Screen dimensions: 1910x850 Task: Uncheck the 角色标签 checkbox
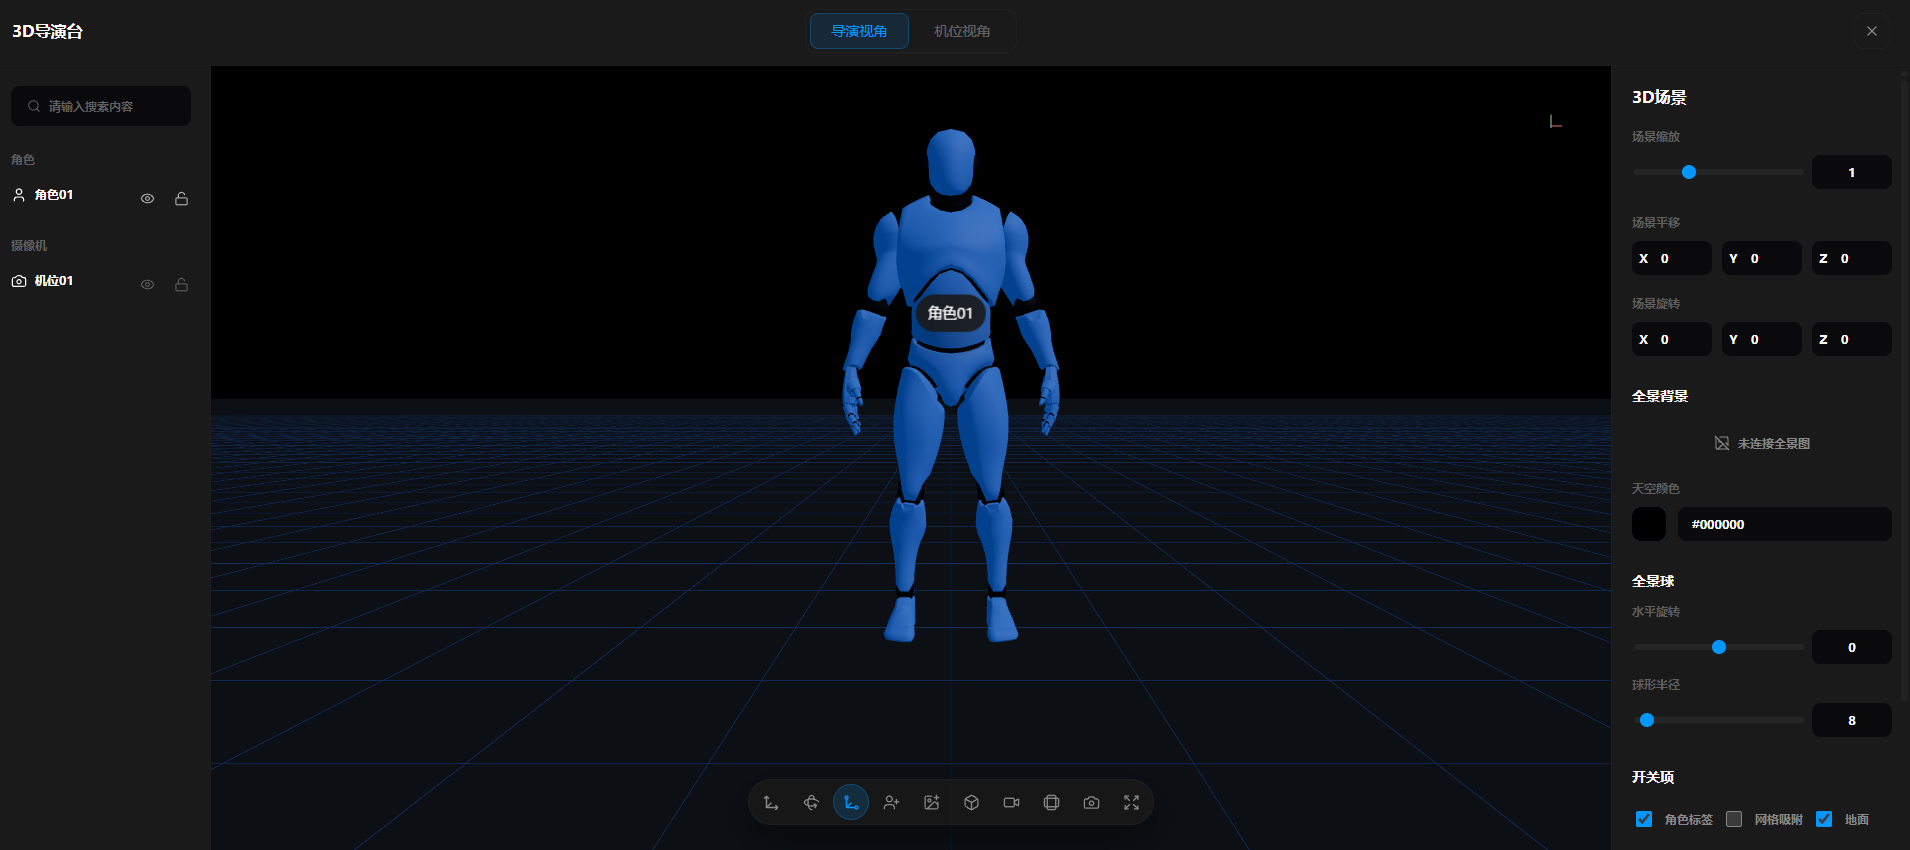[x=1644, y=819]
